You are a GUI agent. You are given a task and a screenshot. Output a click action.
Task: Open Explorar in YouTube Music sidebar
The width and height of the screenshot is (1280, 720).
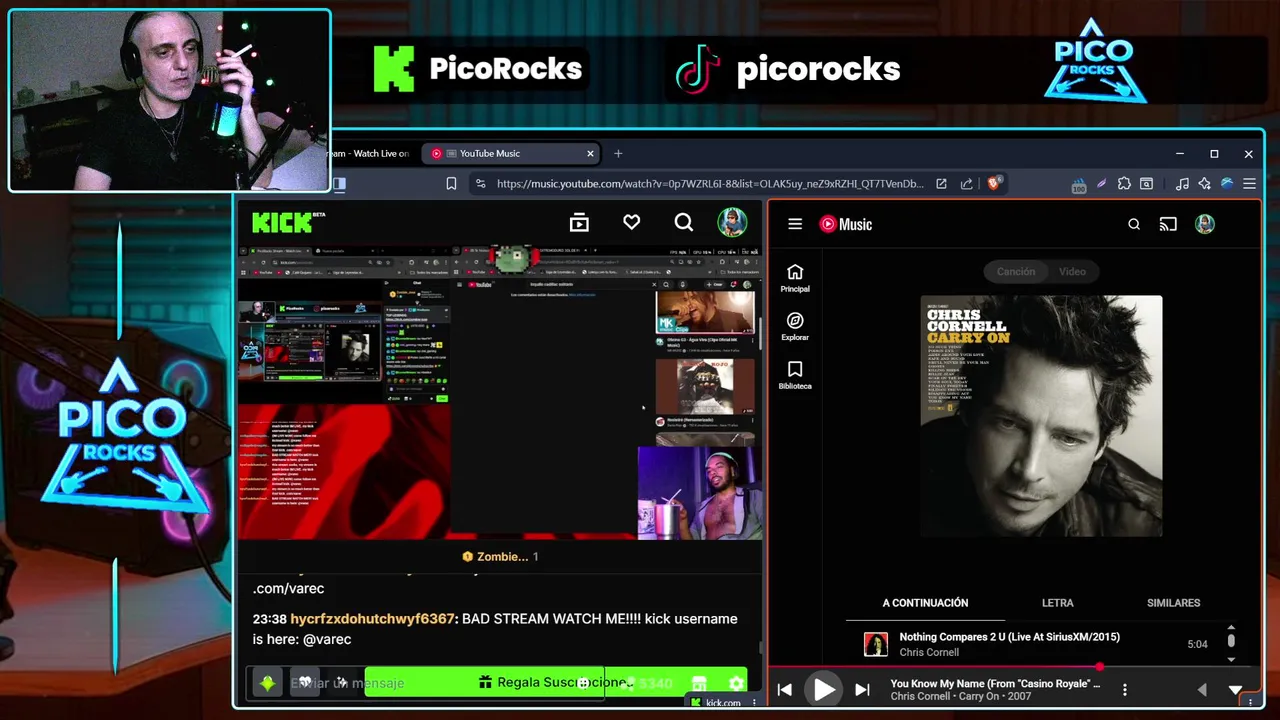coord(795,327)
